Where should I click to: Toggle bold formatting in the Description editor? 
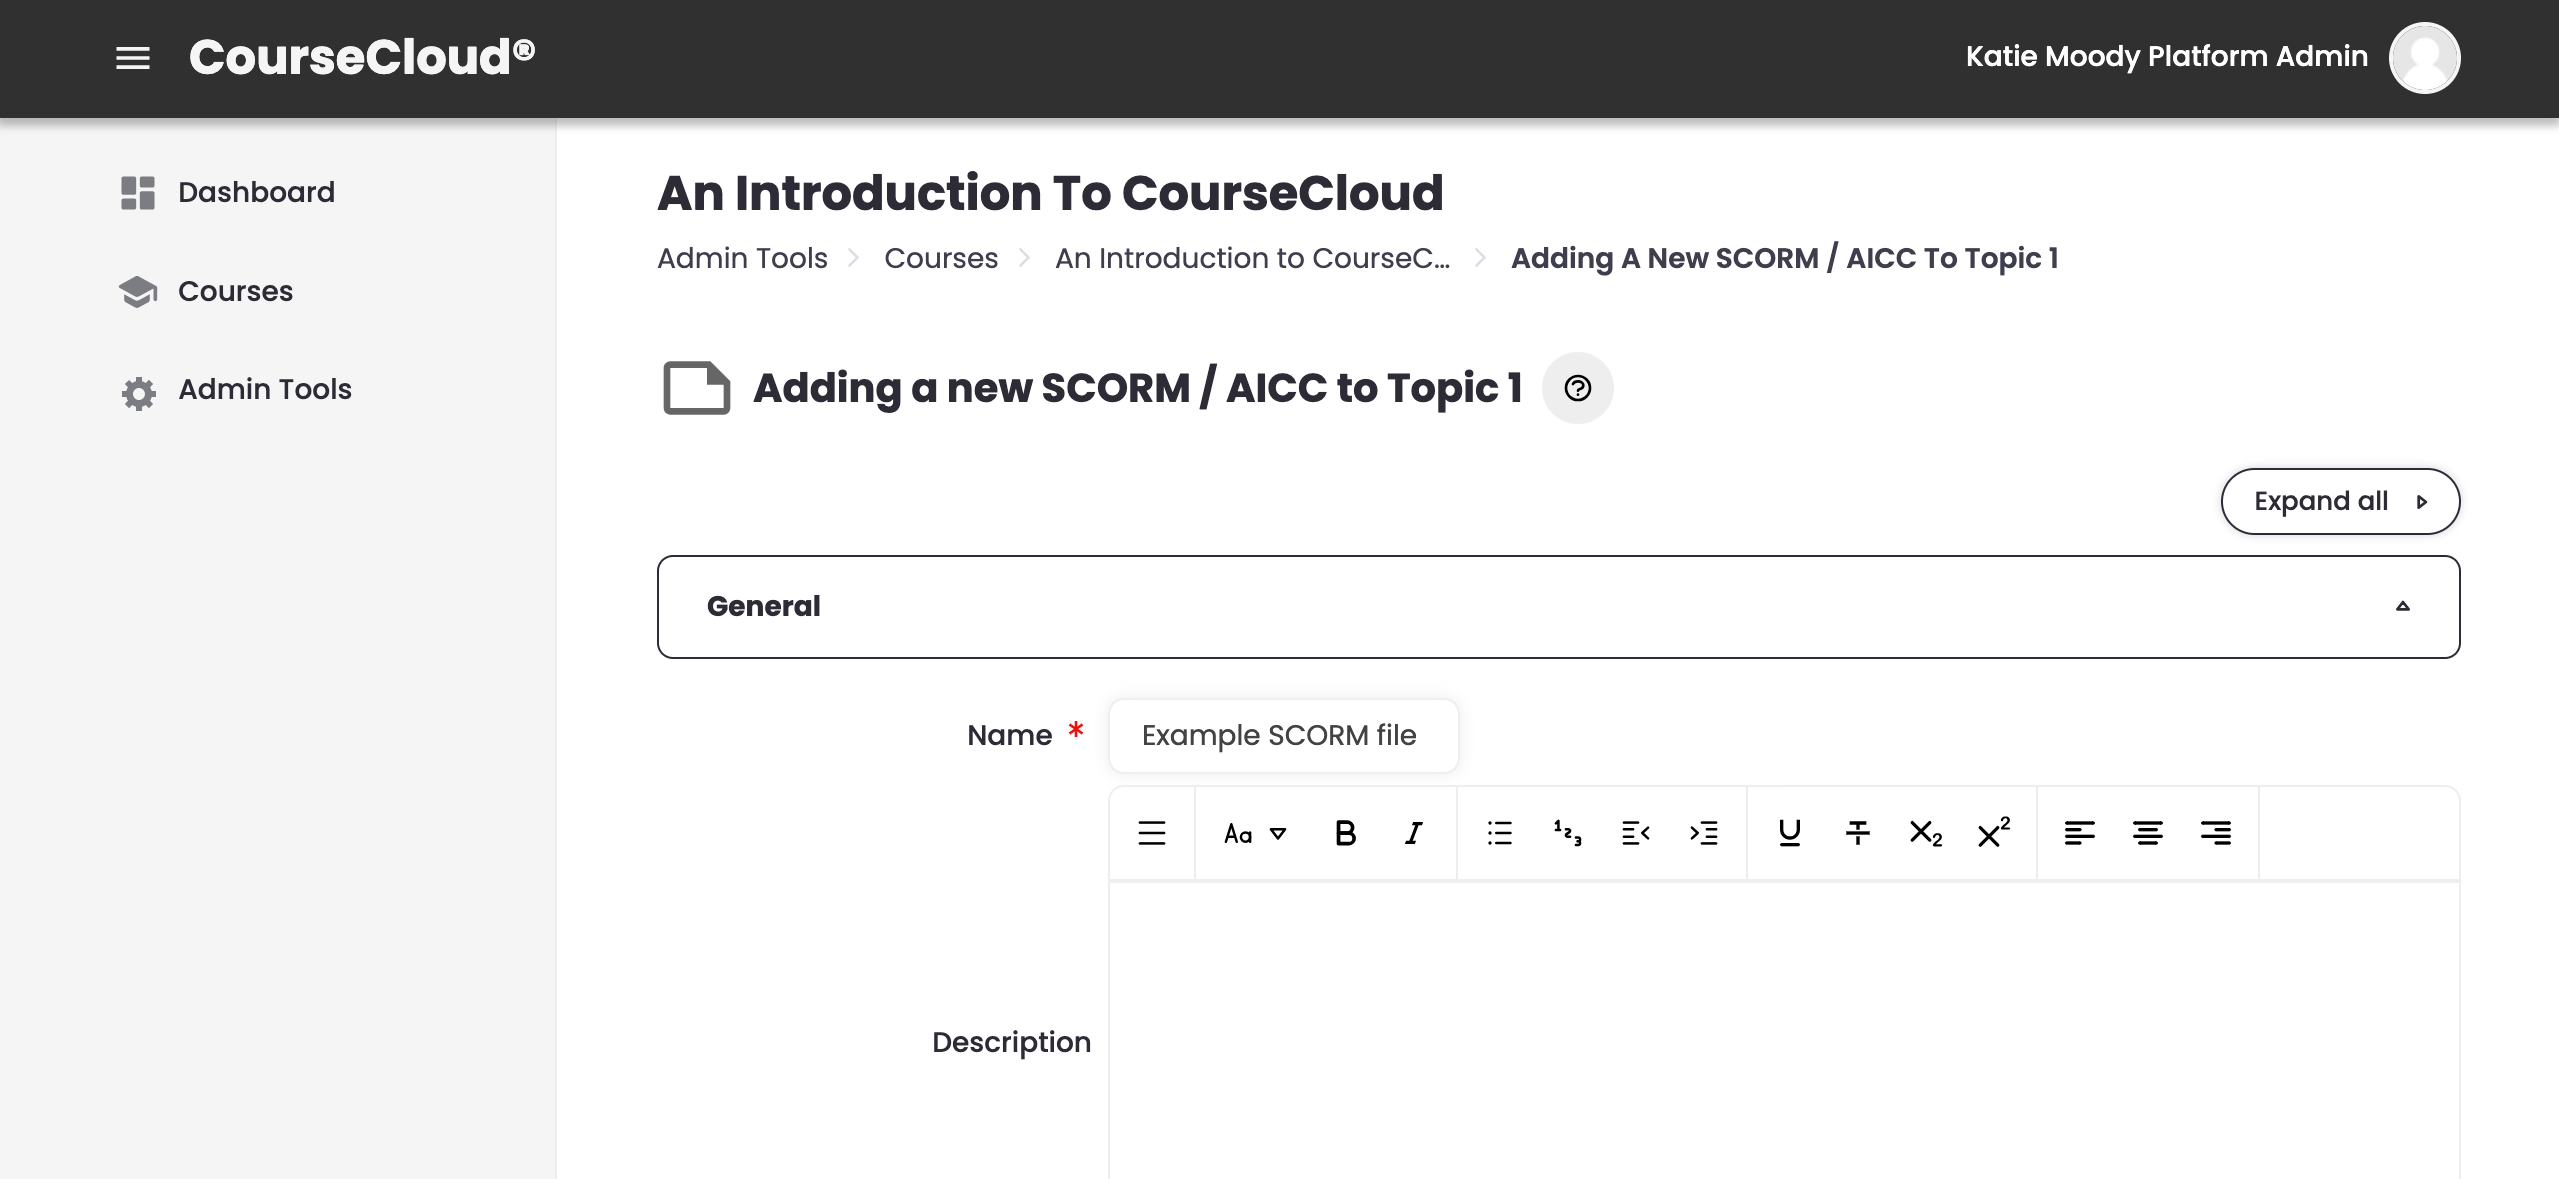click(x=1345, y=833)
